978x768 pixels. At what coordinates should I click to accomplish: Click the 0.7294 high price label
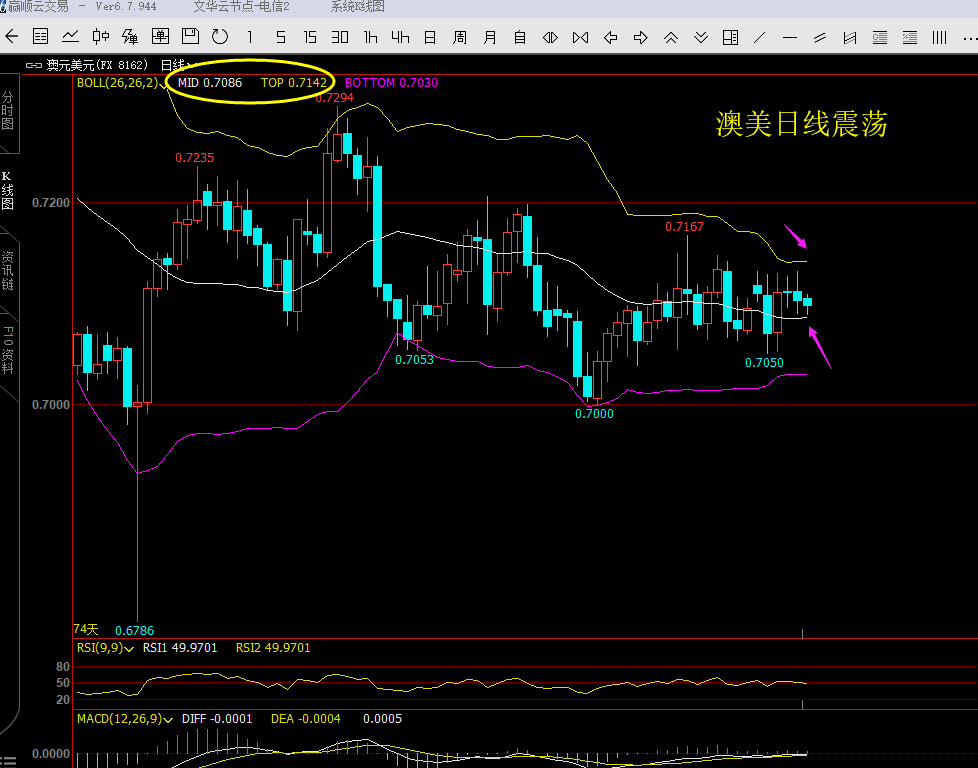[334, 98]
